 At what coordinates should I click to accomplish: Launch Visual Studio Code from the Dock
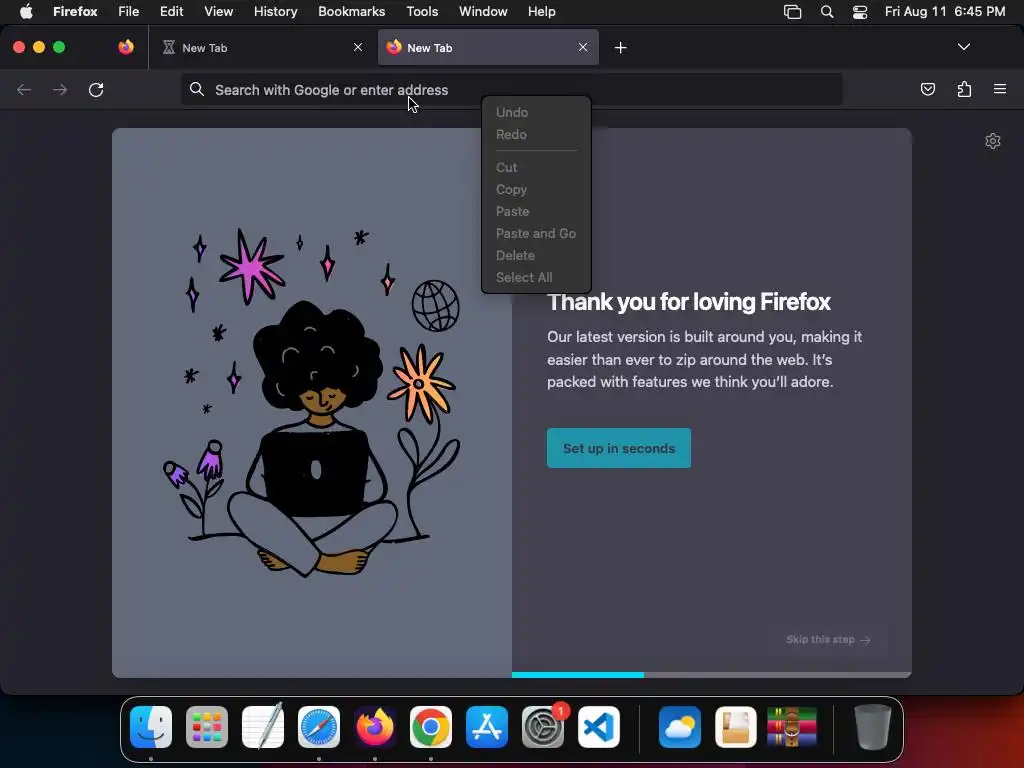[599, 727]
